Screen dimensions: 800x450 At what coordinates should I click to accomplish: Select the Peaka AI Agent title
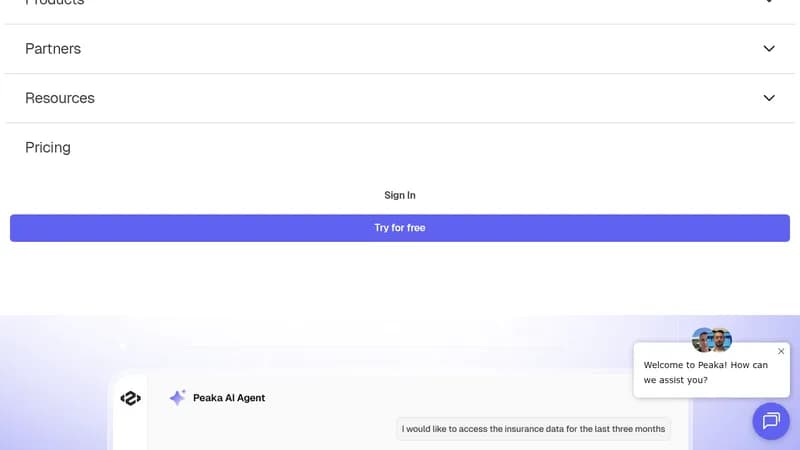tap(229, 398)
